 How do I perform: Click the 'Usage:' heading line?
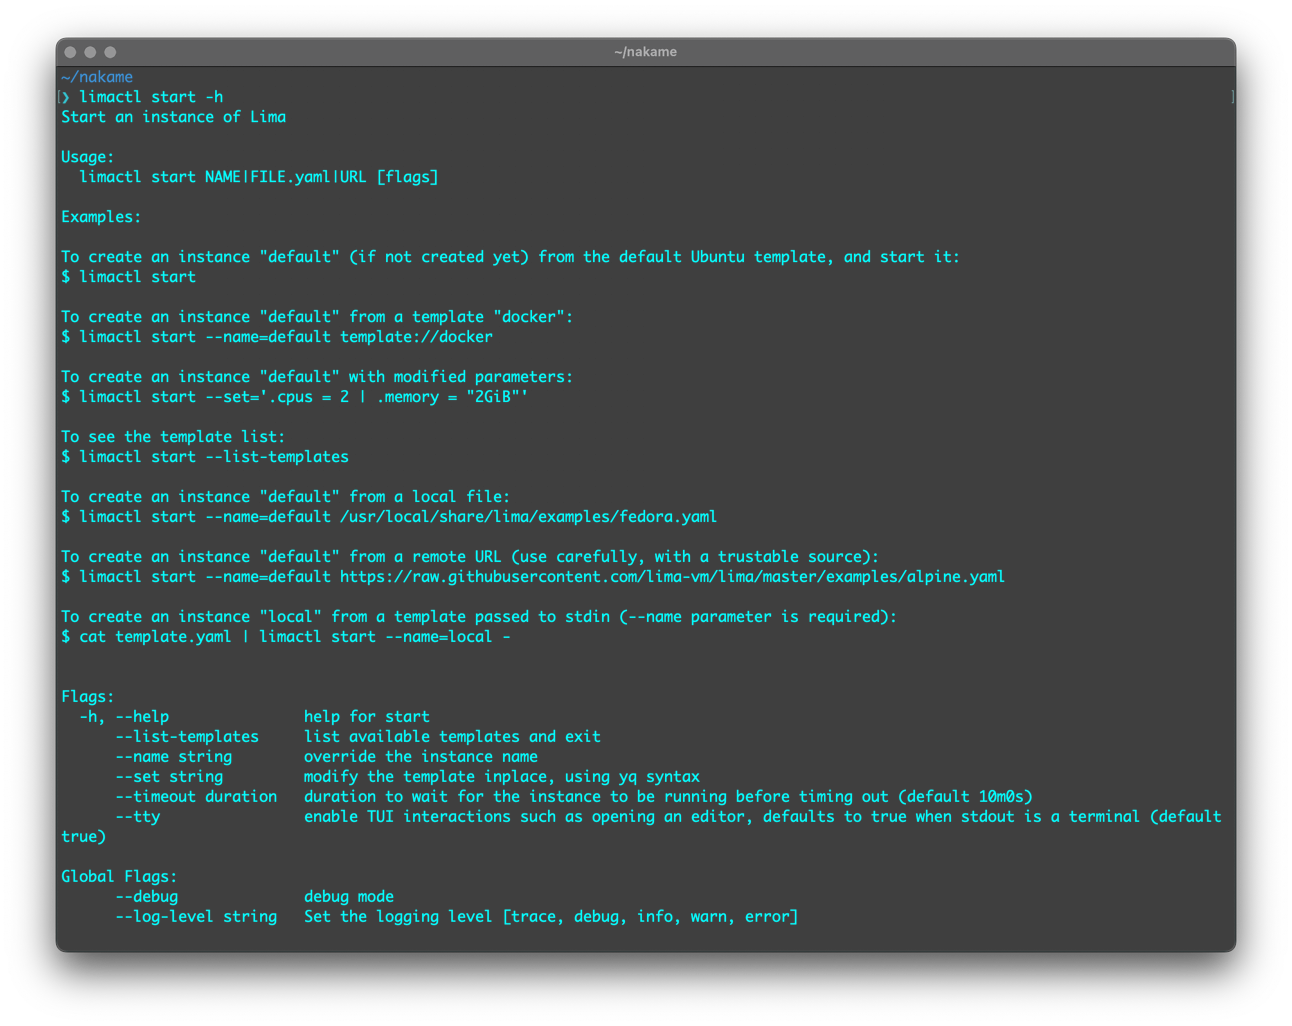88,157
